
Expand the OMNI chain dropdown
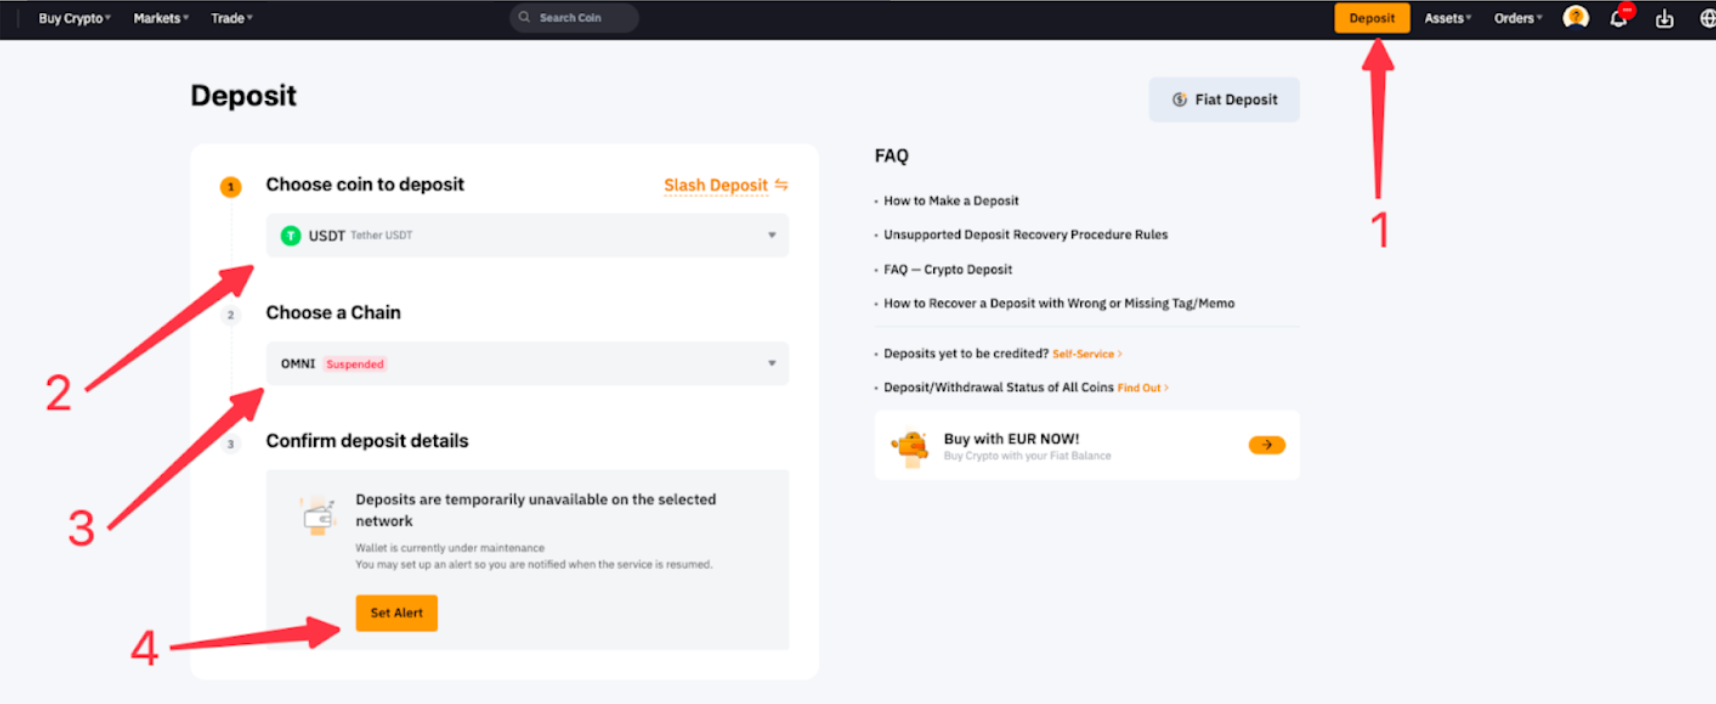pyautogui.click(x=771, y=364)
